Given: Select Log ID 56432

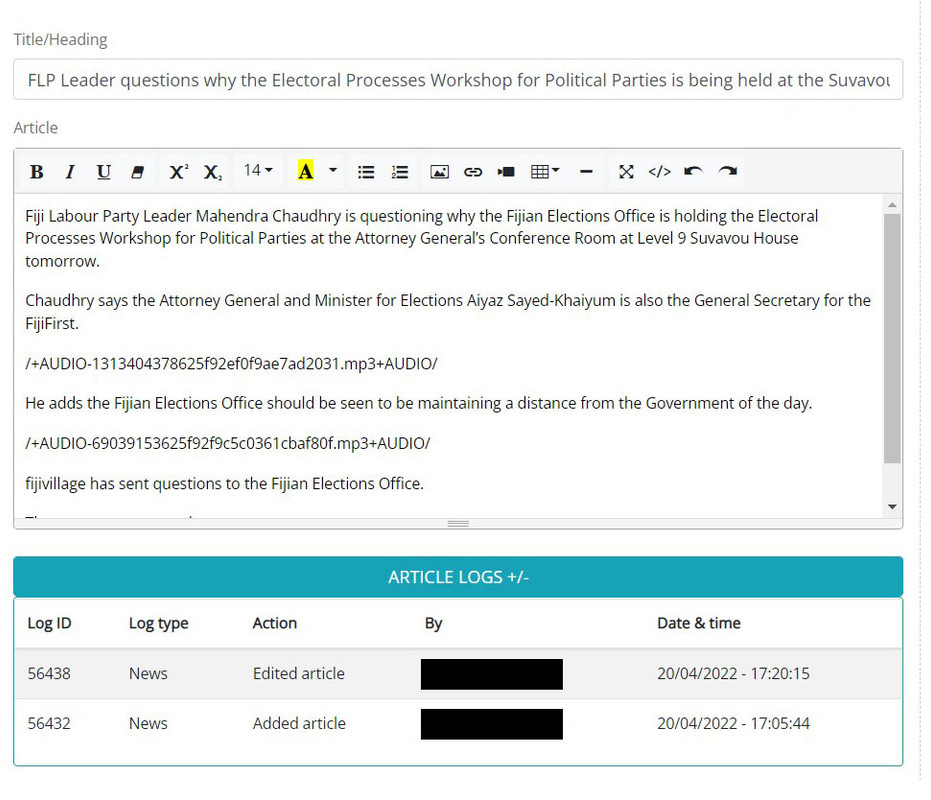Looking at the screenshot, I should [49, 723].
